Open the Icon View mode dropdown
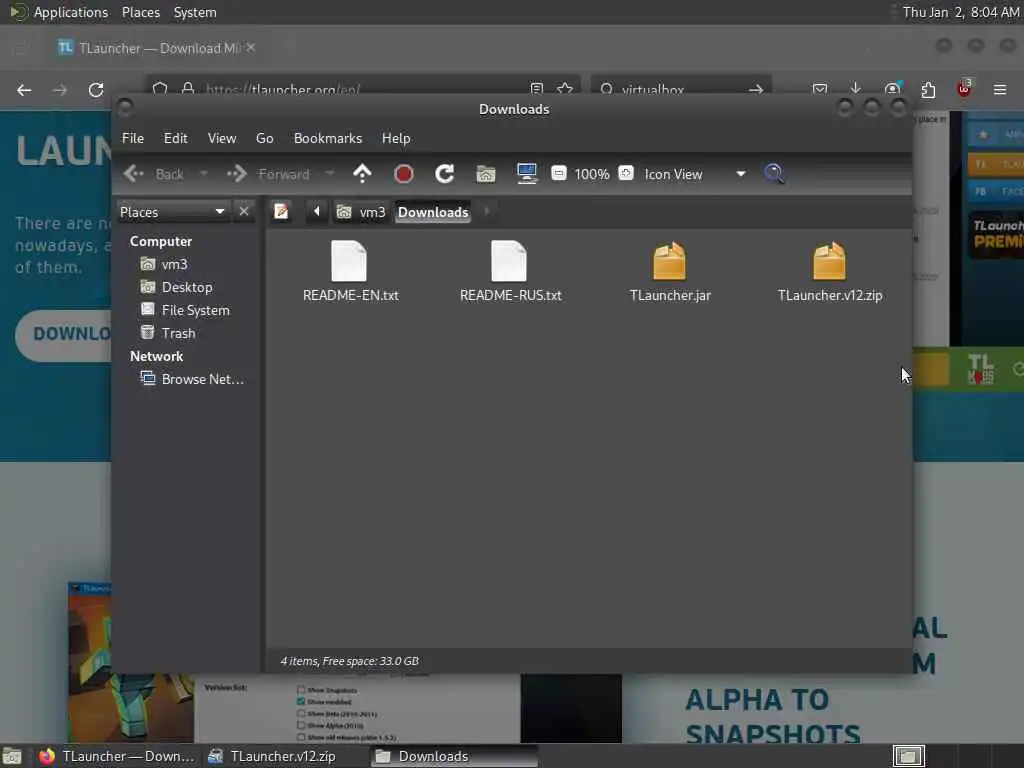1024x768 pixels. (x=695, y=174)
